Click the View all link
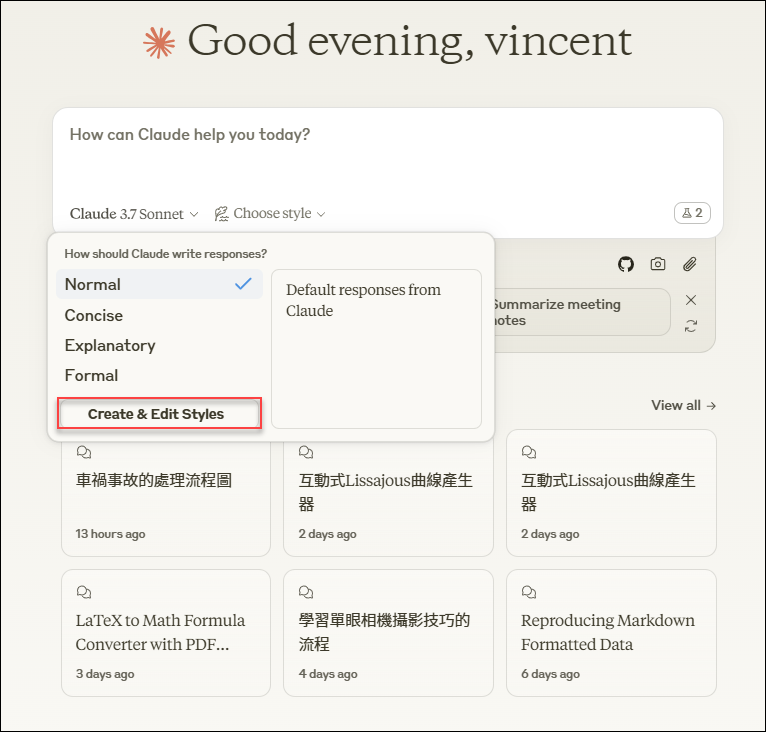766x732 pixels. point(683,405)
